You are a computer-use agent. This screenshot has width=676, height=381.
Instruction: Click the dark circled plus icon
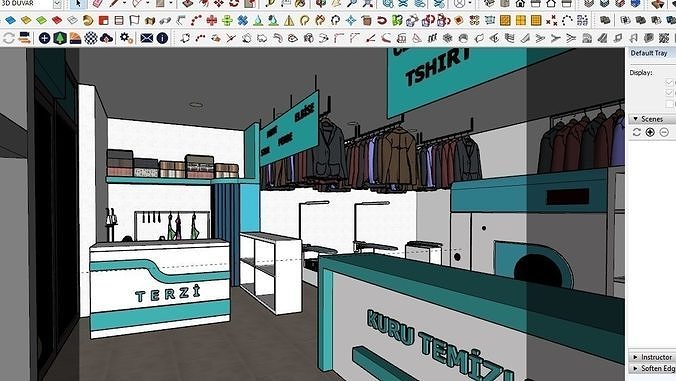click(x=44, y=38)
